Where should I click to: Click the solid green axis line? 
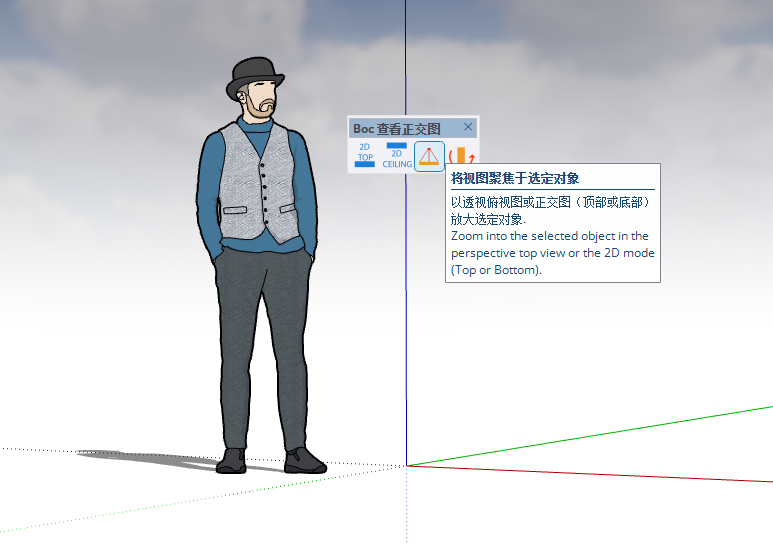[590, 436]
